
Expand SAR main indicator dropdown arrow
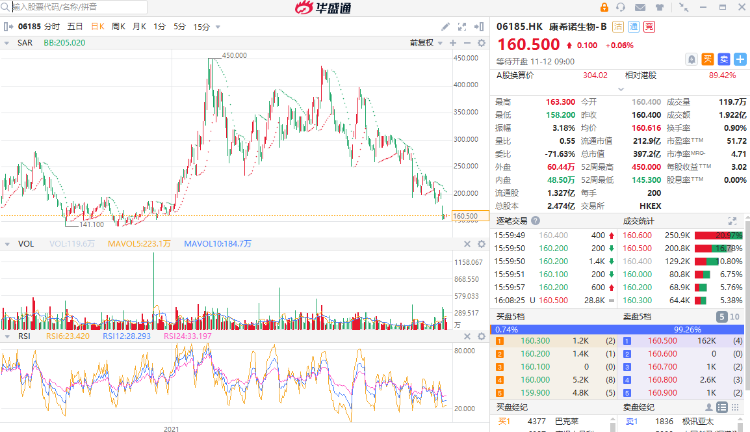(x=7, y=43)
